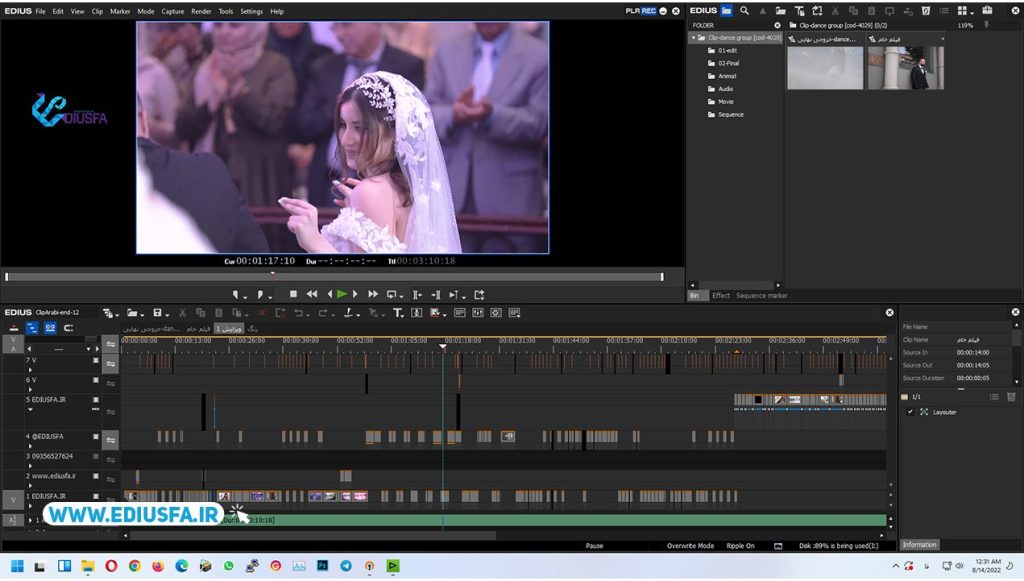Select the Audio folder in bin
Image resolution: width=1024 pixels, height=581 pixels.
pos(726,89)
